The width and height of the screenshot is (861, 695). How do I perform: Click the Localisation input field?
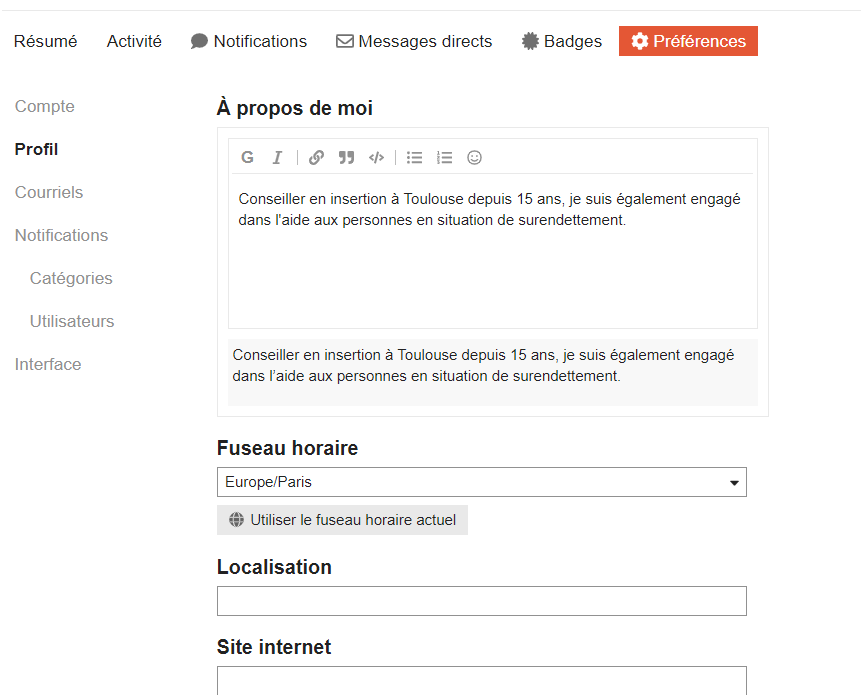pos(482,601)
